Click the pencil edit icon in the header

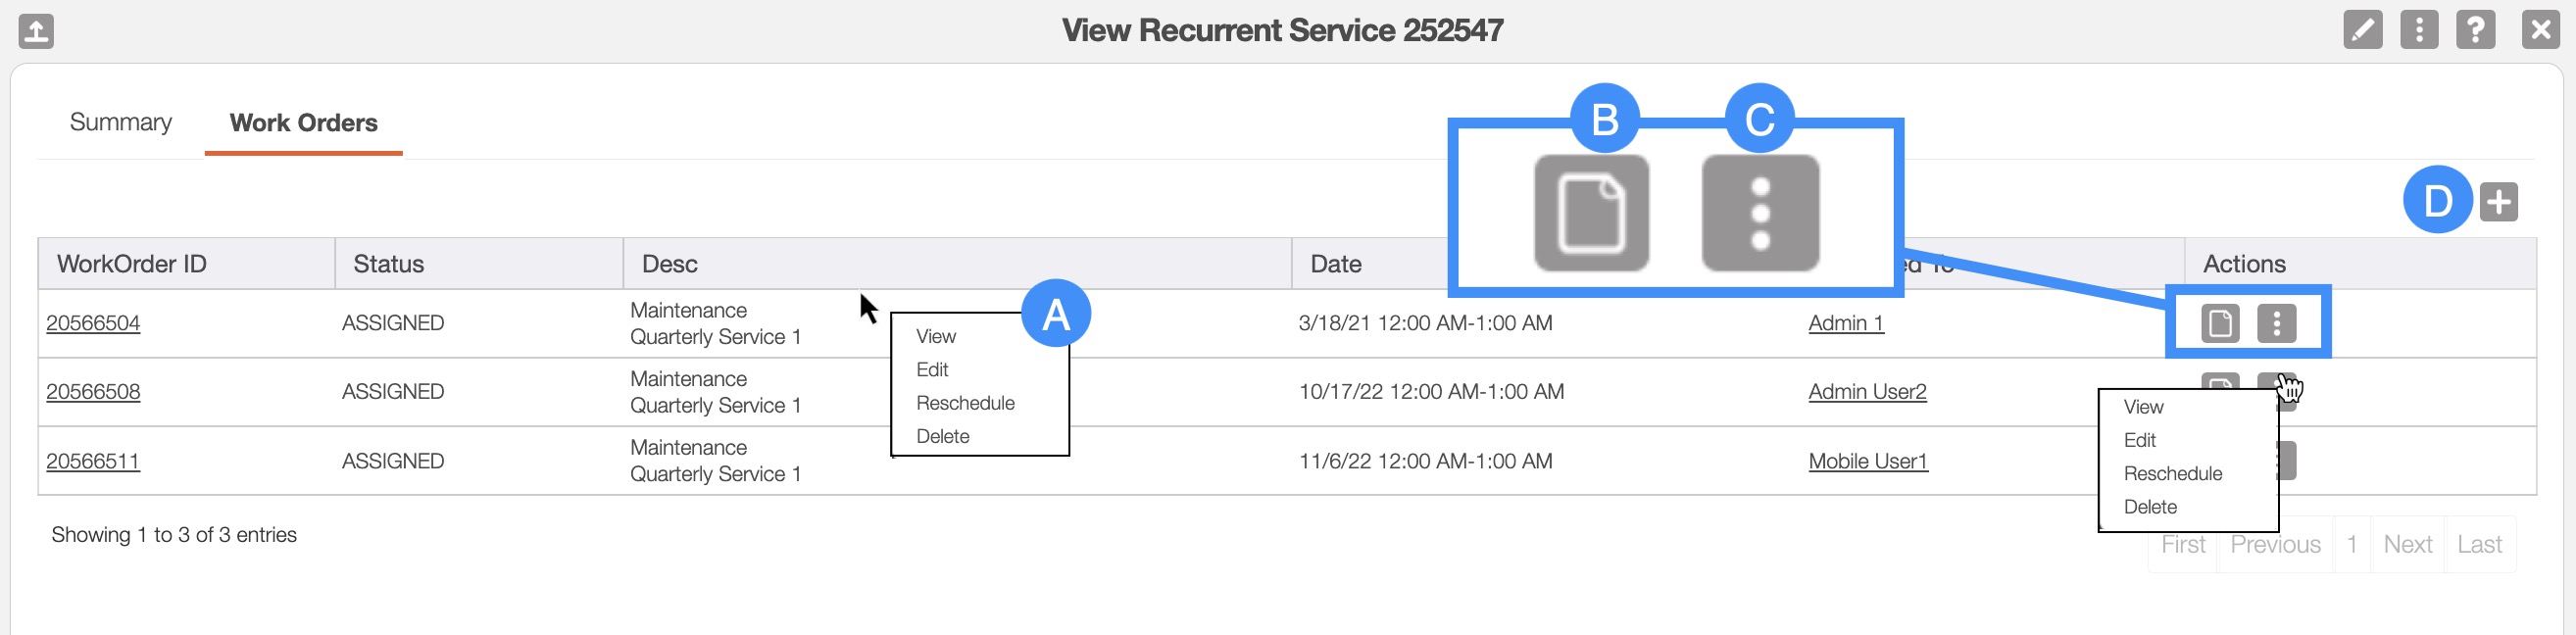(x=2362, y=30)
